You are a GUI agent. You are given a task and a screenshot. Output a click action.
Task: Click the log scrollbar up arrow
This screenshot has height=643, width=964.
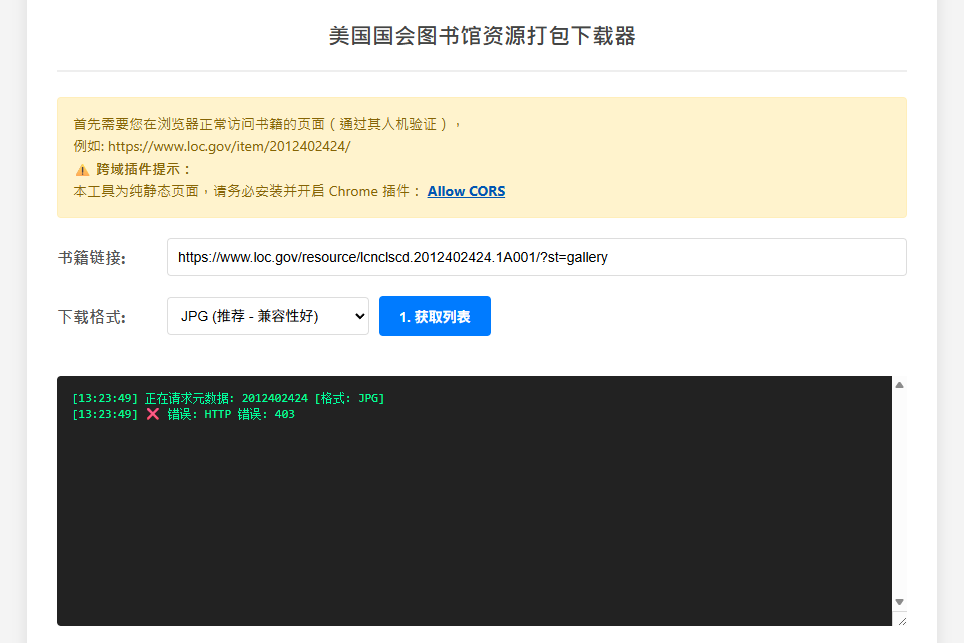click(x=899, y=384)
